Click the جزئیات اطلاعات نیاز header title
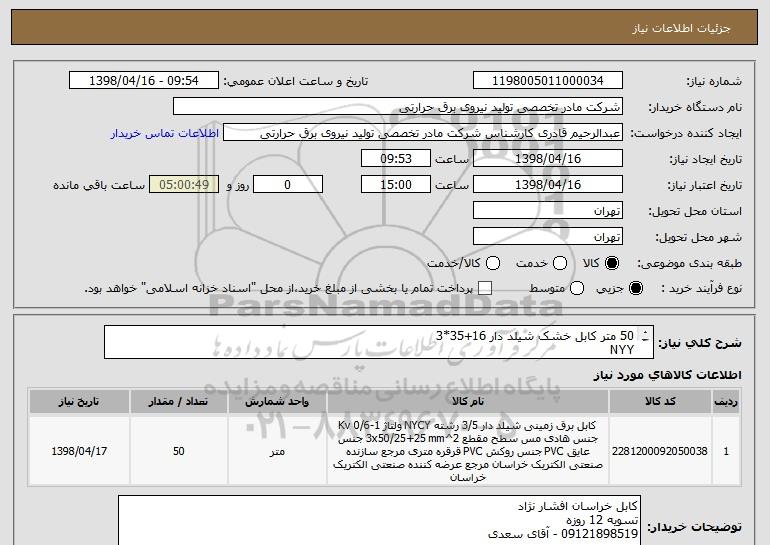Viewport: 770px width, 545px height. [681, 28]
